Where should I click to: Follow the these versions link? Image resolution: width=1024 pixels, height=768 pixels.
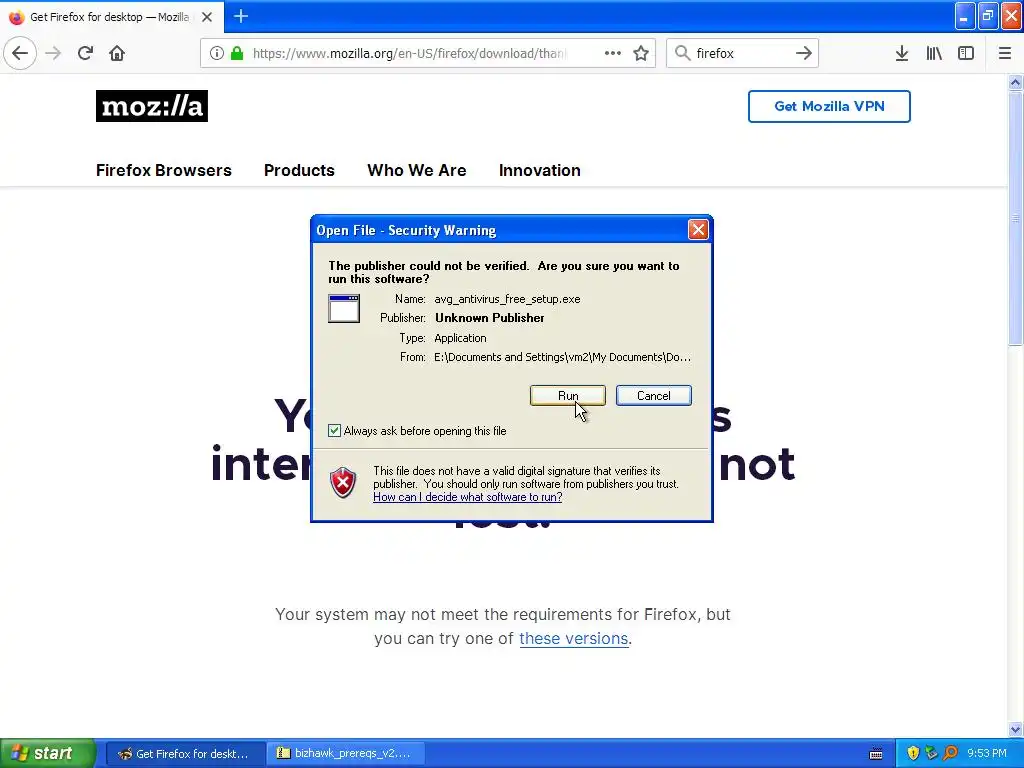(573, 638)
